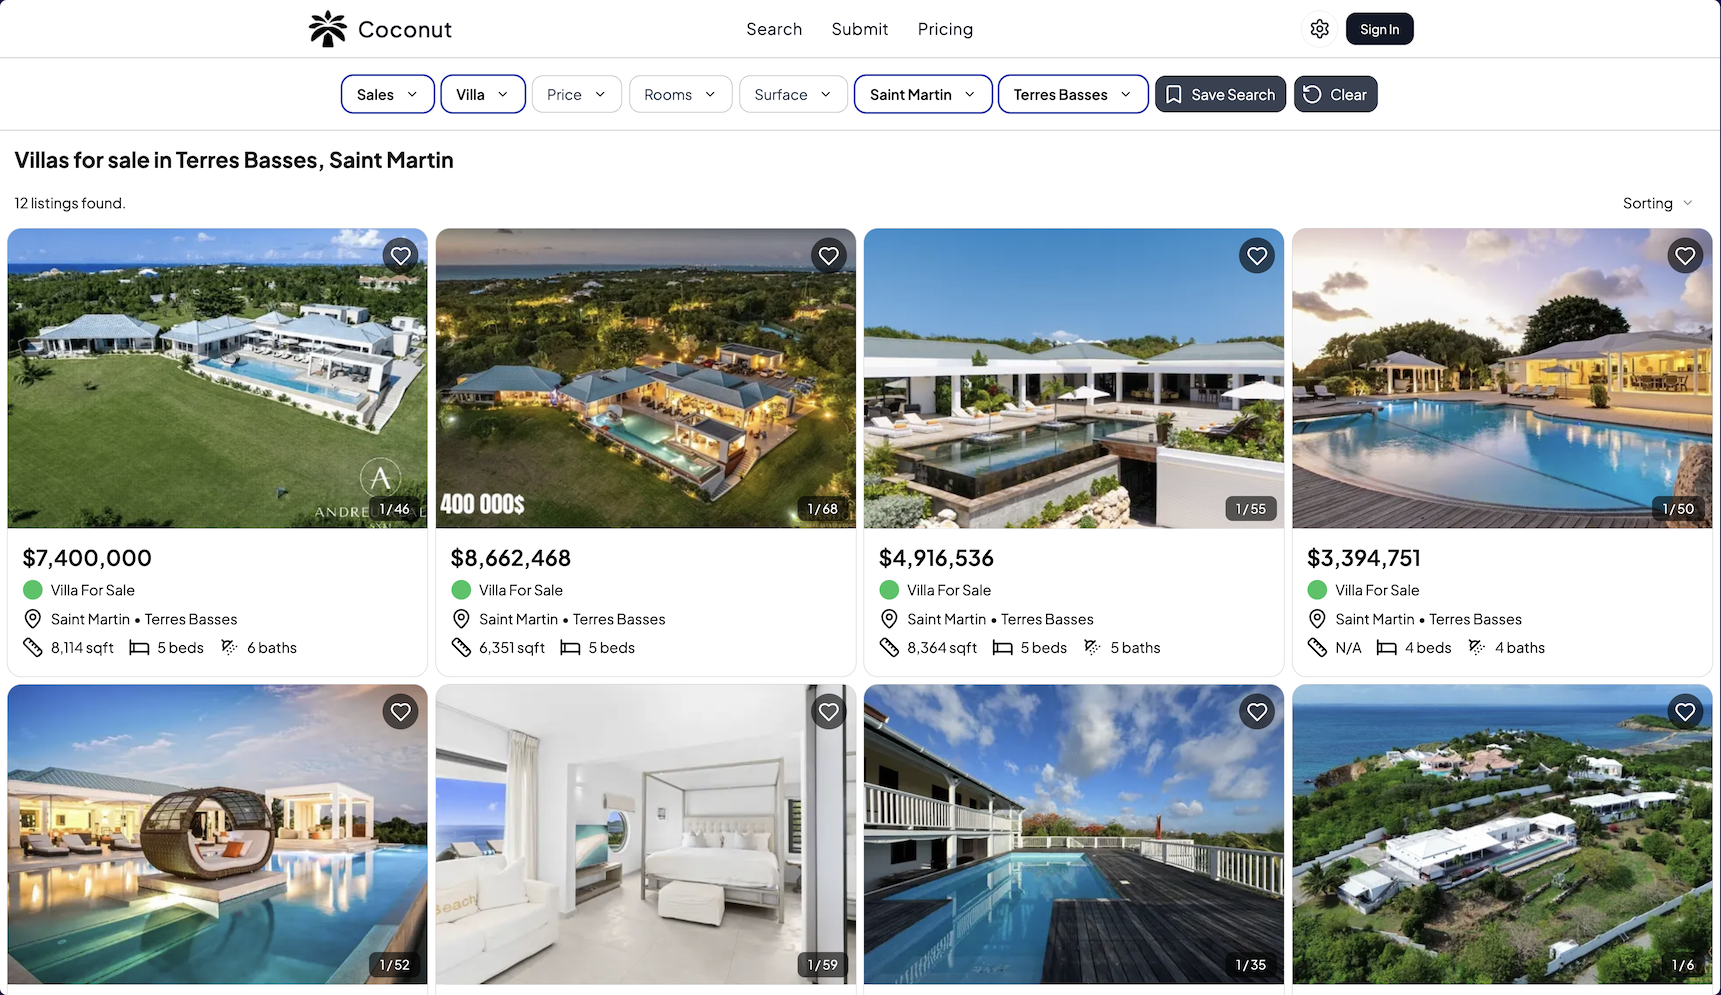This screenshot has width=1721, height=995.
Task: Click the Coconut palm tree logo
Action: point(327,29)
